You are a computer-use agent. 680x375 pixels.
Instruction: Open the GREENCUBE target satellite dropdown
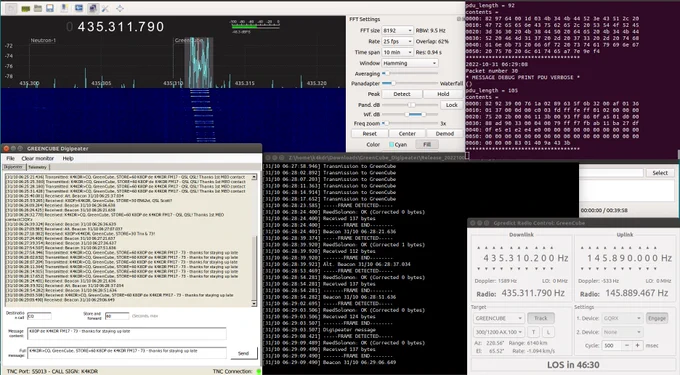pyautogui.click(x=499, y=318)
